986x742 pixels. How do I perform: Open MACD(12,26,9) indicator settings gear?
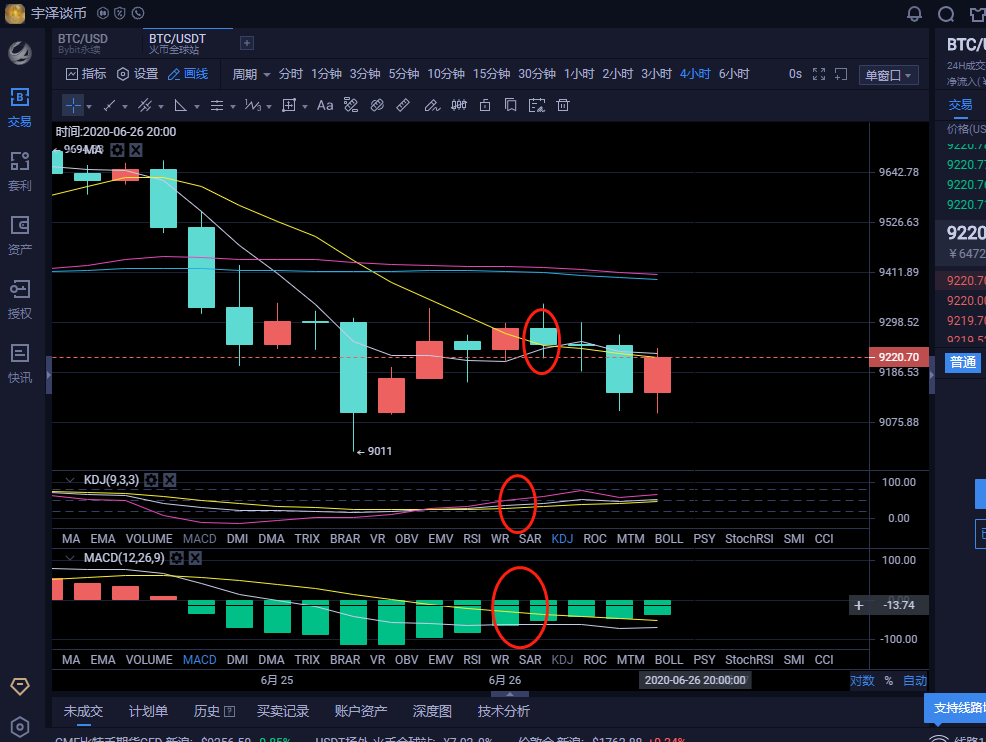click(x=177, y=557)
